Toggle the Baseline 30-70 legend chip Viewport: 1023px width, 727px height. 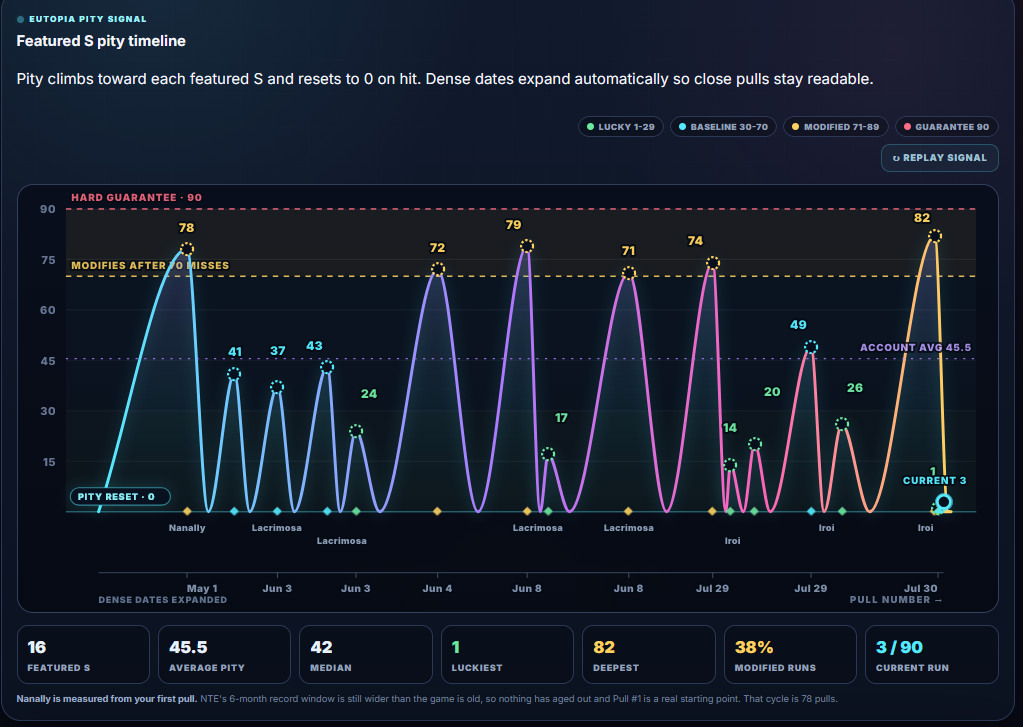723,127
